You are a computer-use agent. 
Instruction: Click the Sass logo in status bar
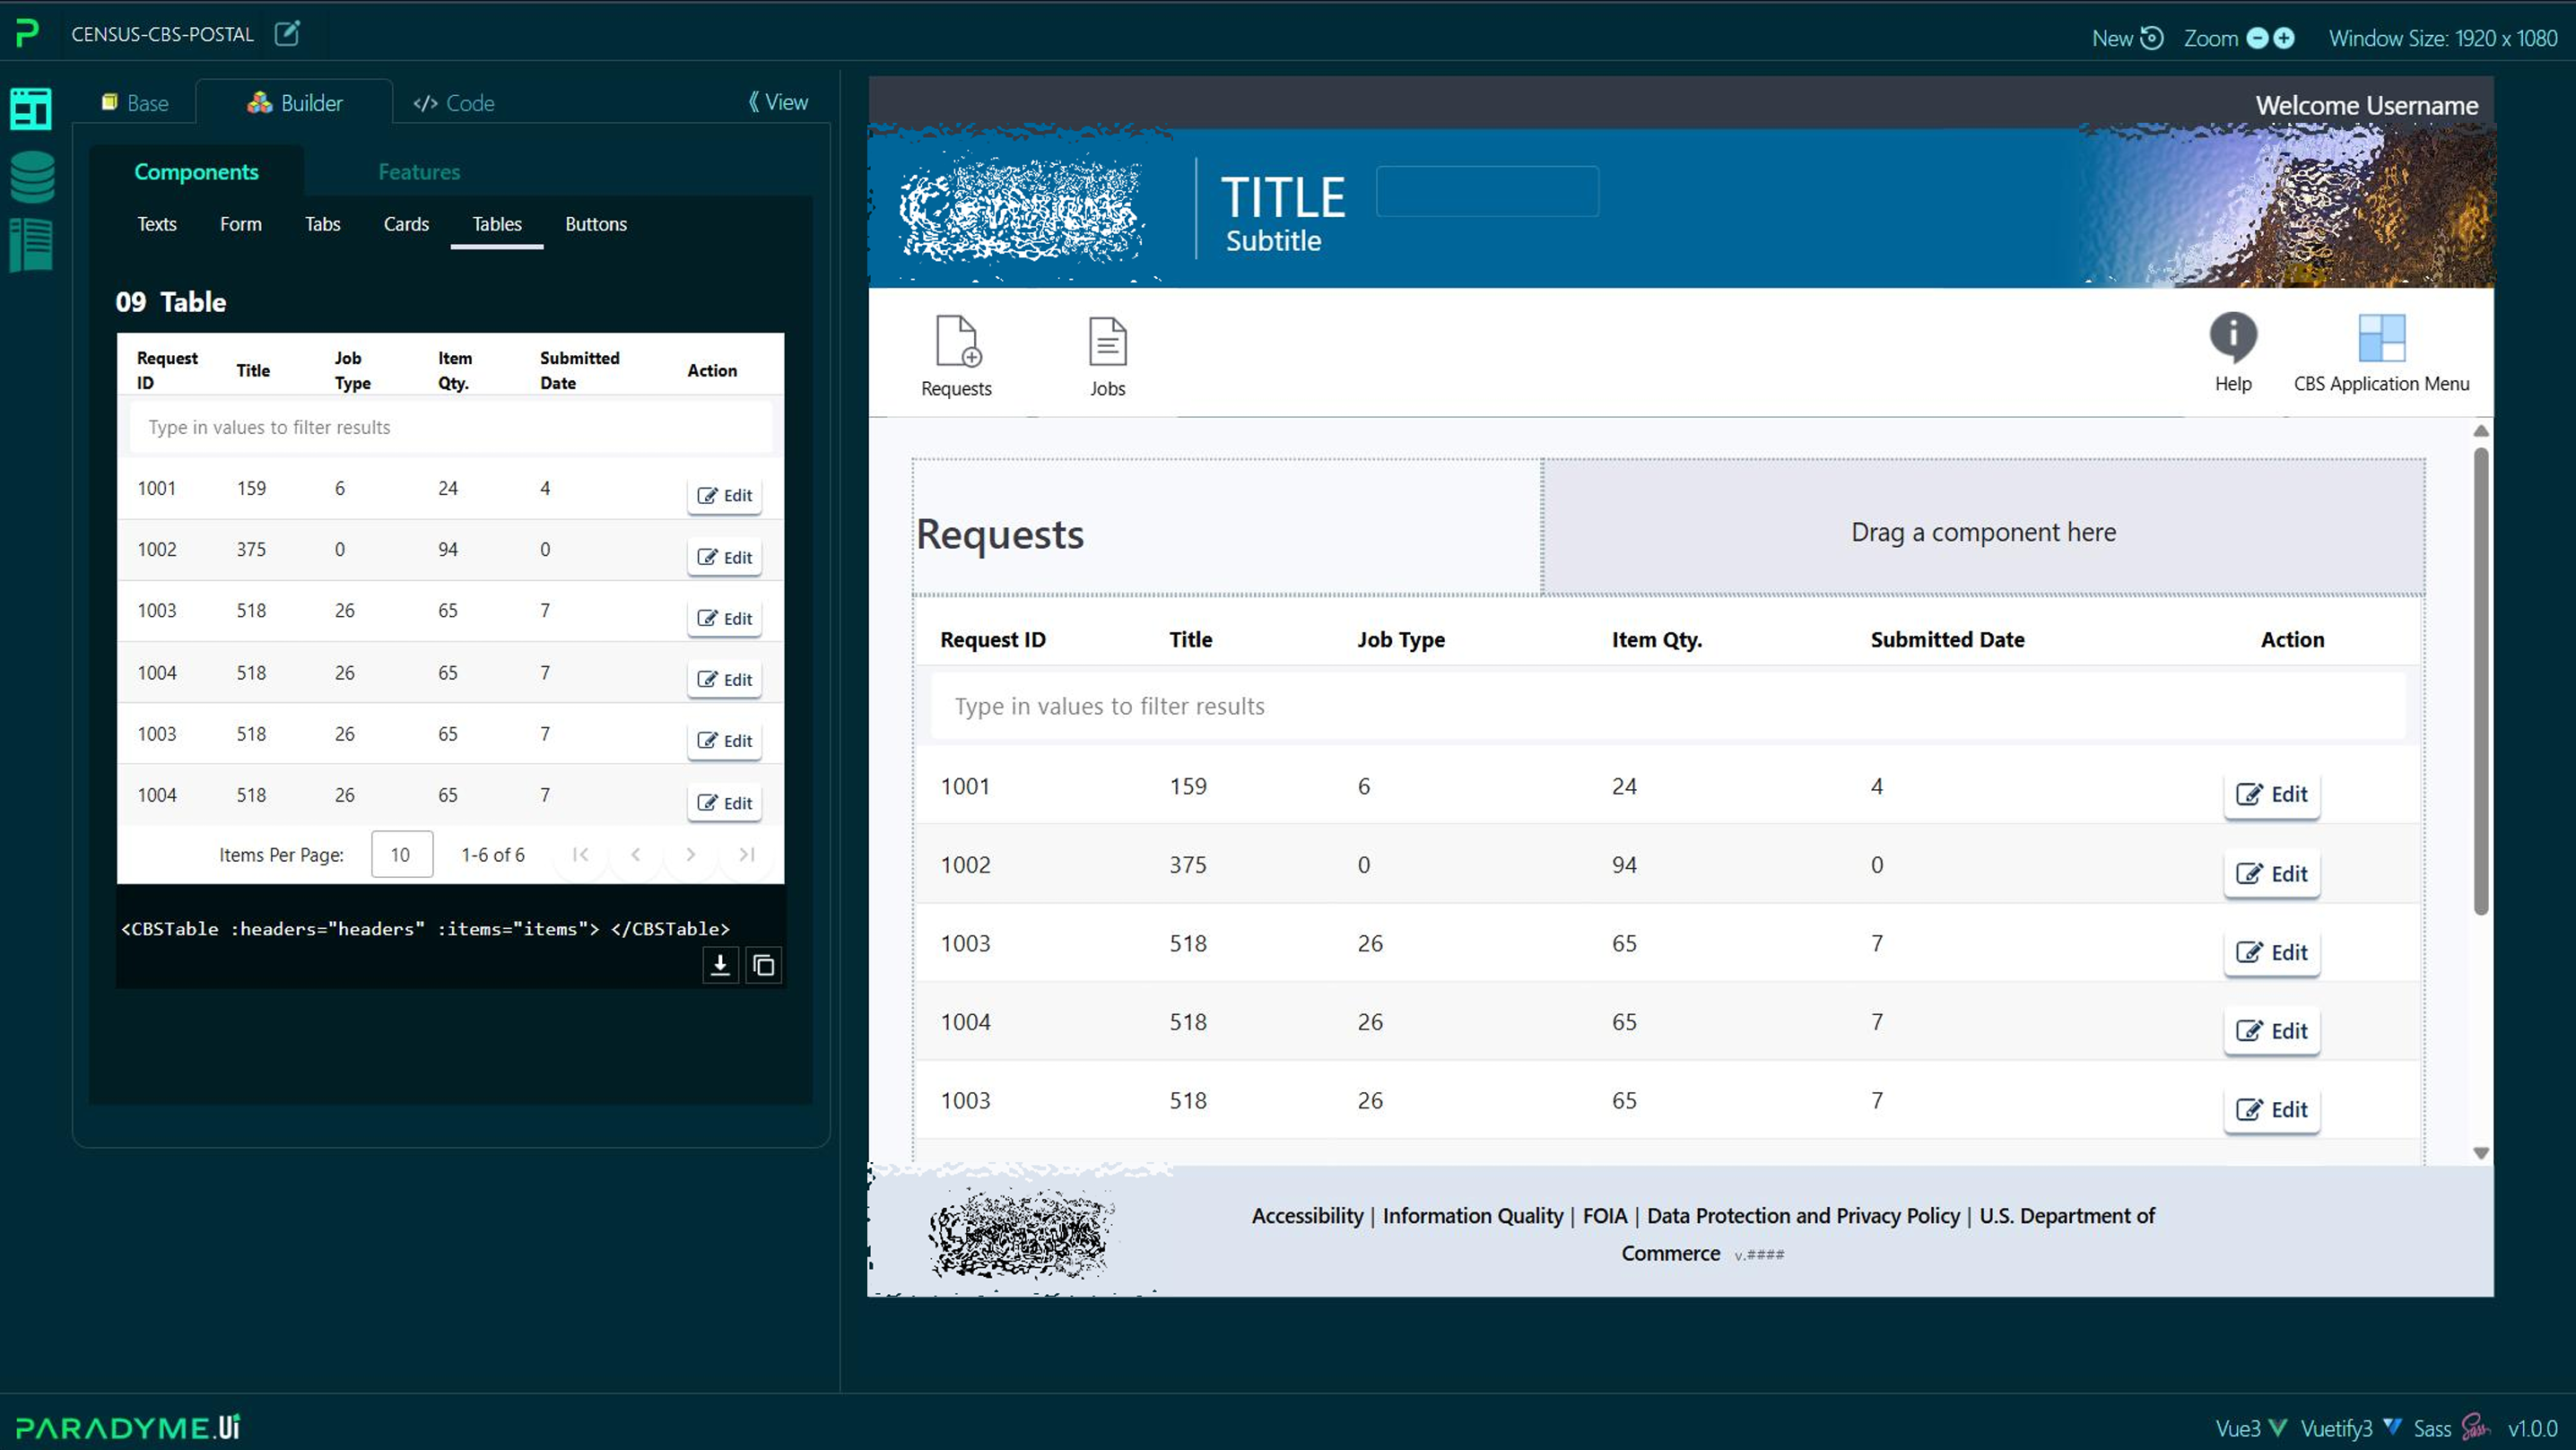(2476, 1427)
